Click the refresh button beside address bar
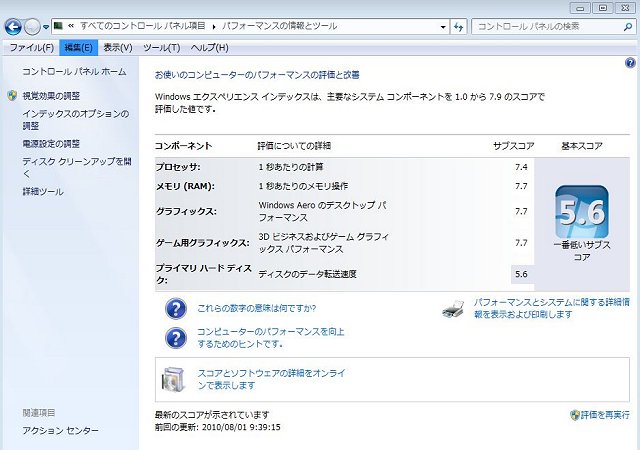640x450 pixels. (459, 27)
